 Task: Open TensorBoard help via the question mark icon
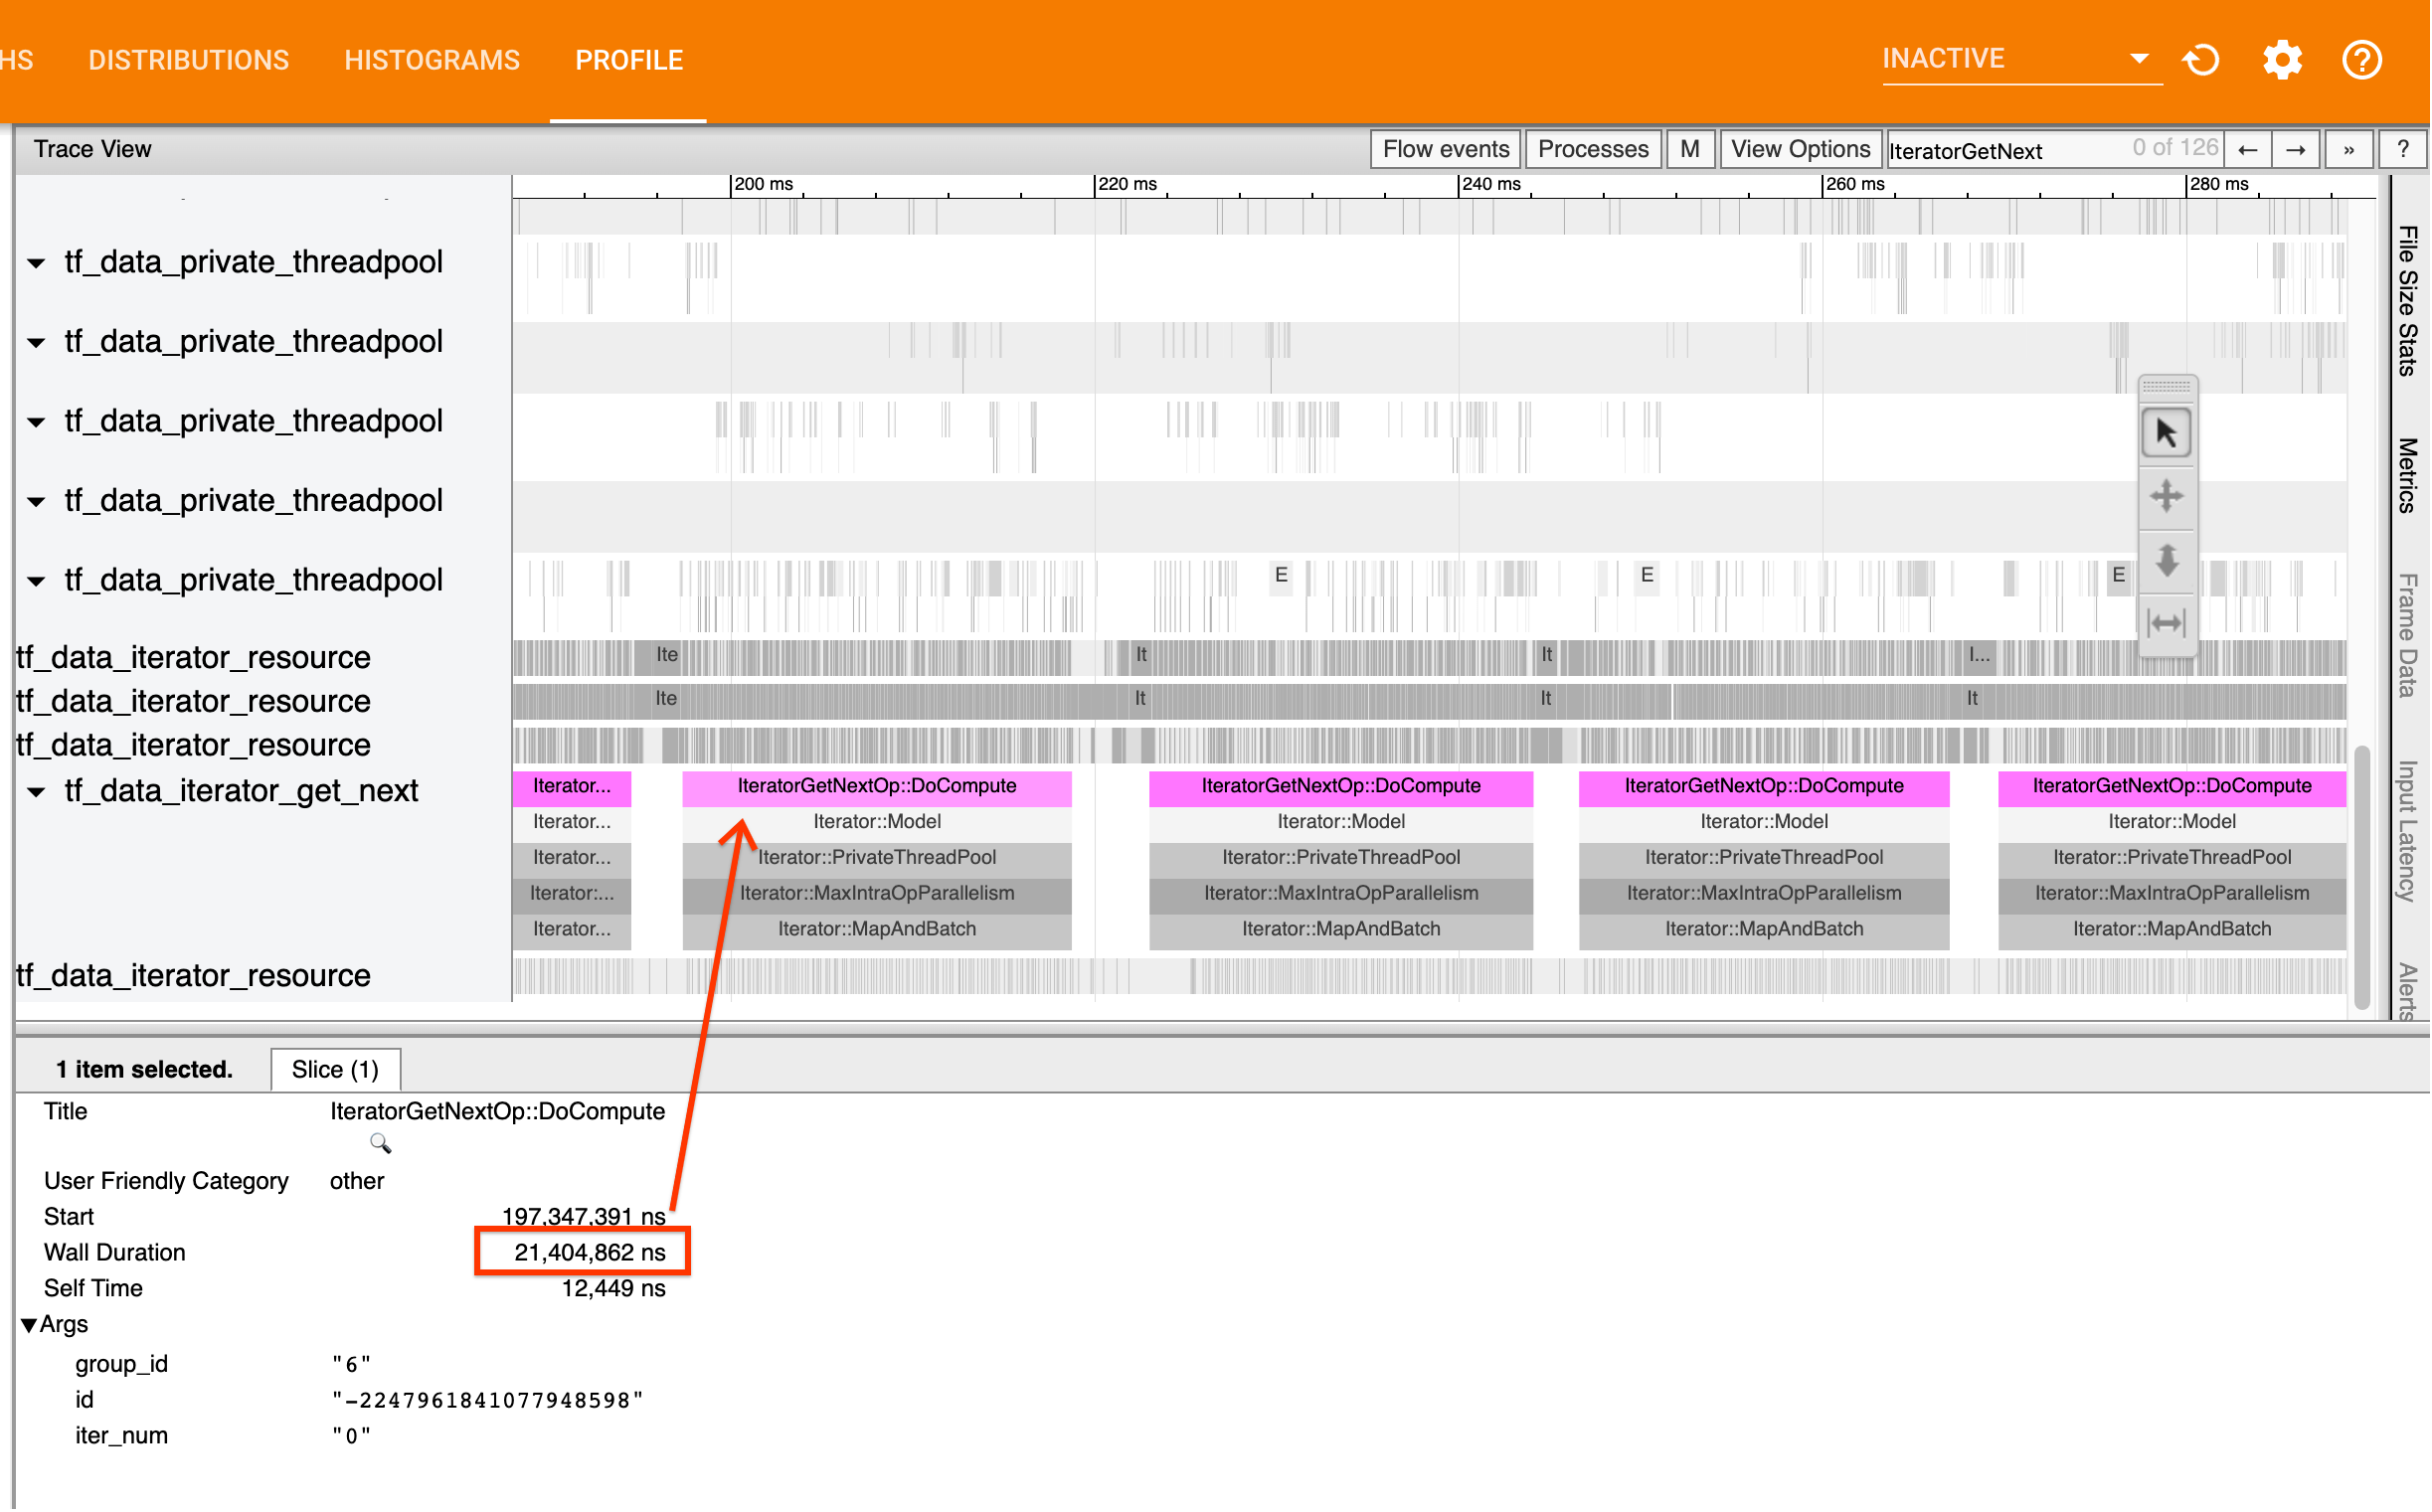(x=2362, y=60)
